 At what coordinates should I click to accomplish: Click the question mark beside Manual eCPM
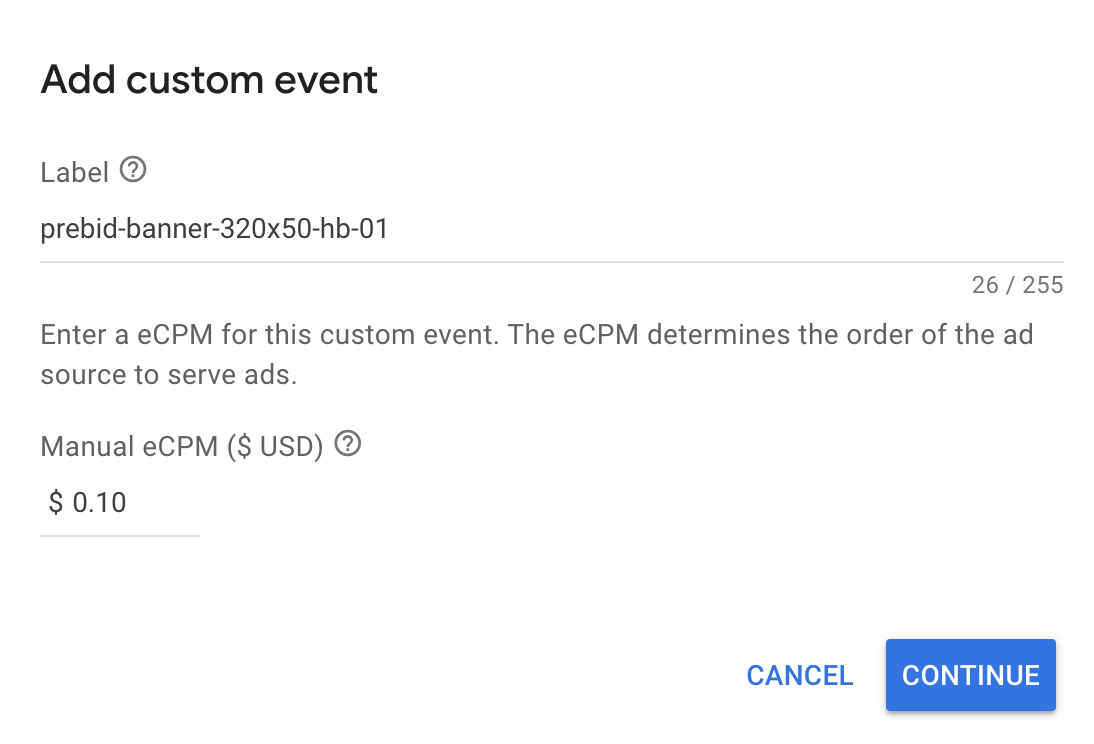(x=347, y=444)
